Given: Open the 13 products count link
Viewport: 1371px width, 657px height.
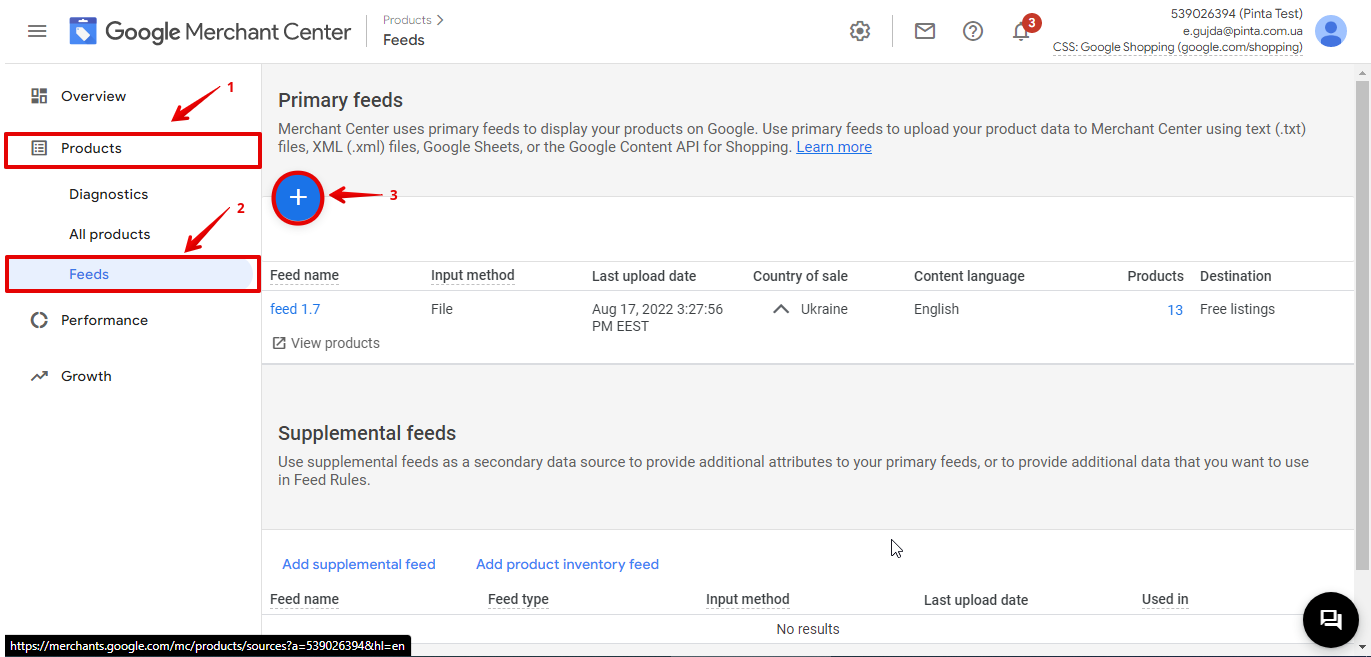Looking at the screenshot, I should click(x=1175, y=310).
